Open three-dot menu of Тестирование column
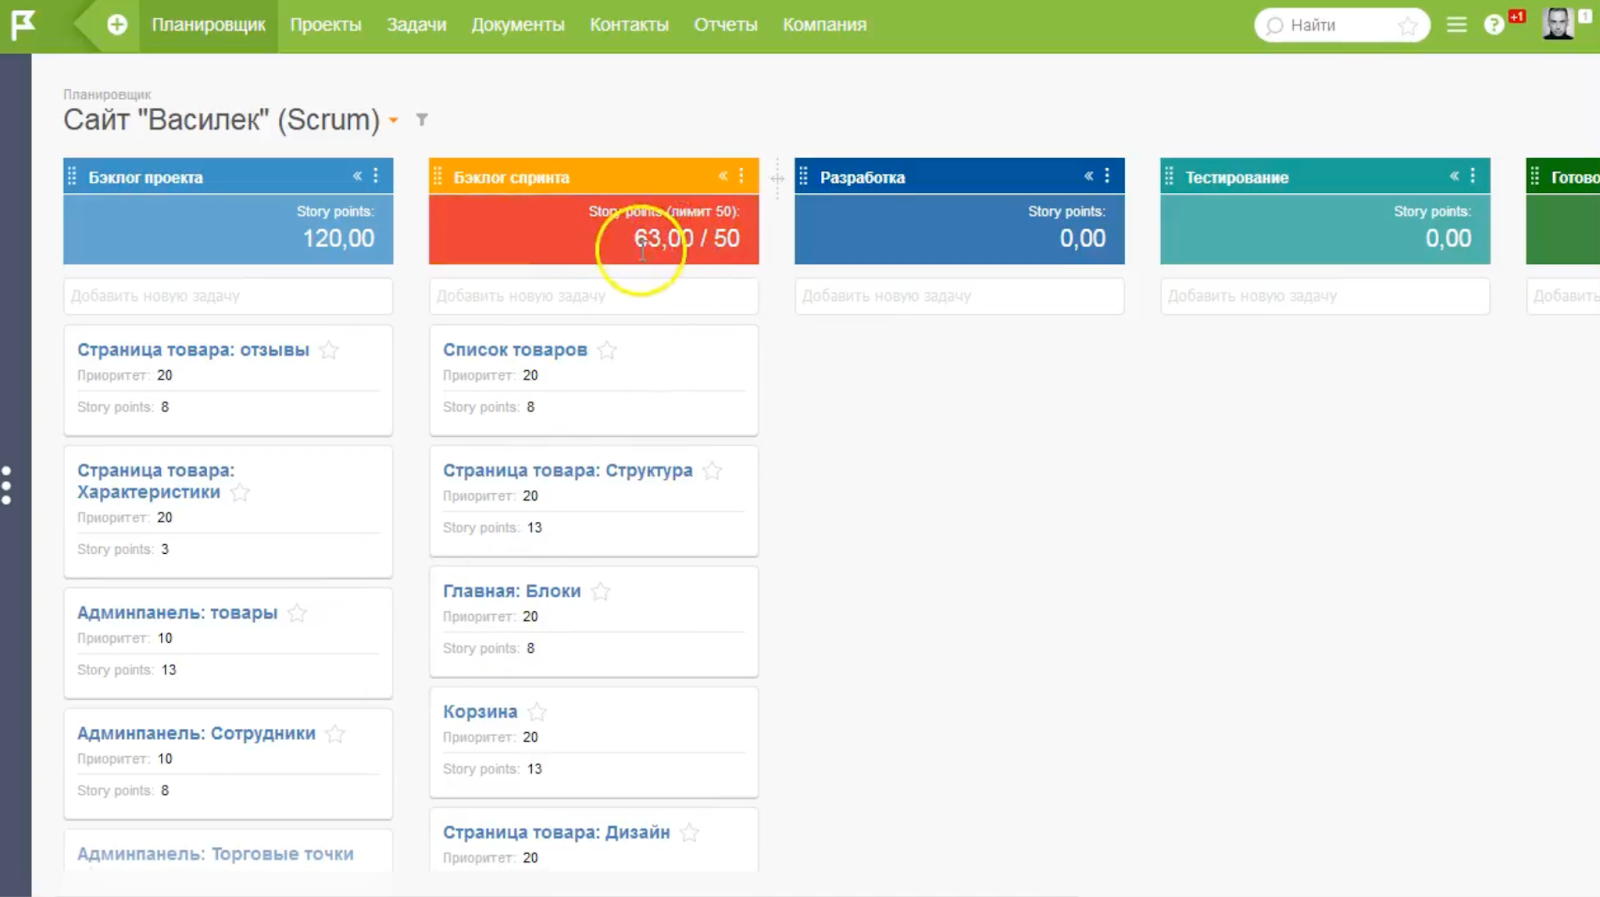 click(1473, 176)
